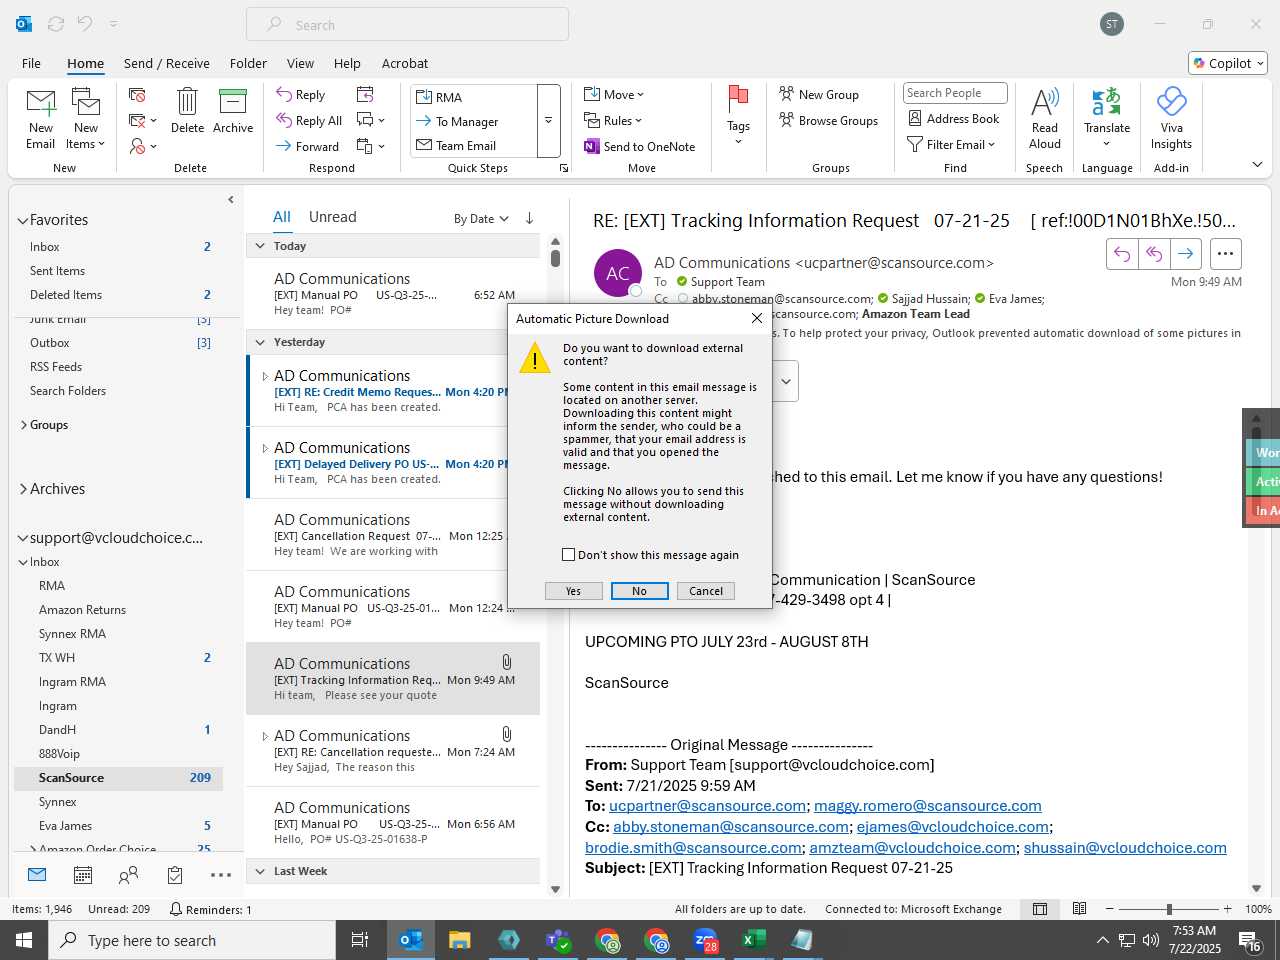The height and width of the screenshot is (960, 1280).
Task: Click forward arrow in reading pane
Action: click(x=1185, y=254)
